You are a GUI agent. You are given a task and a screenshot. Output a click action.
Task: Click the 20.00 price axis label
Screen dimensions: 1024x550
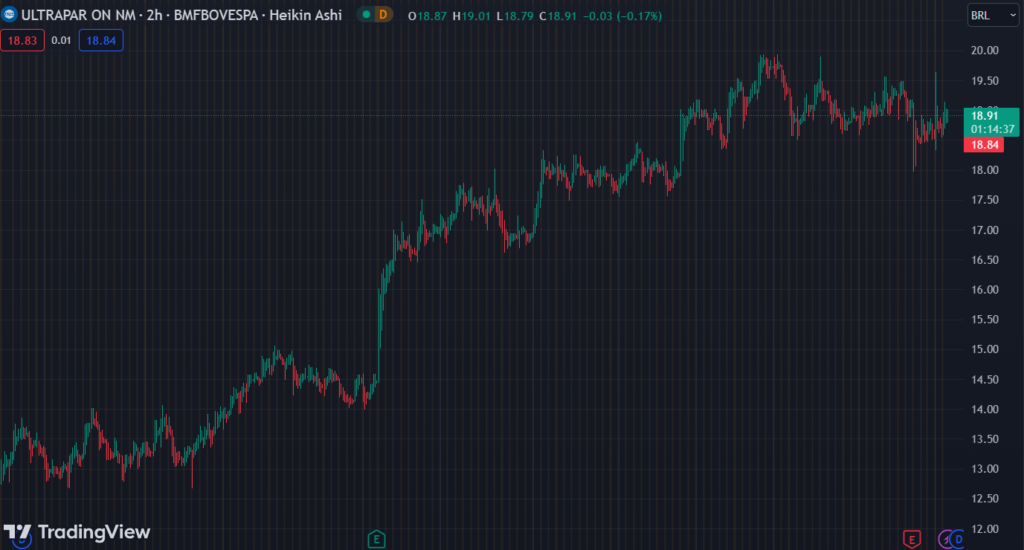[984, 50]
